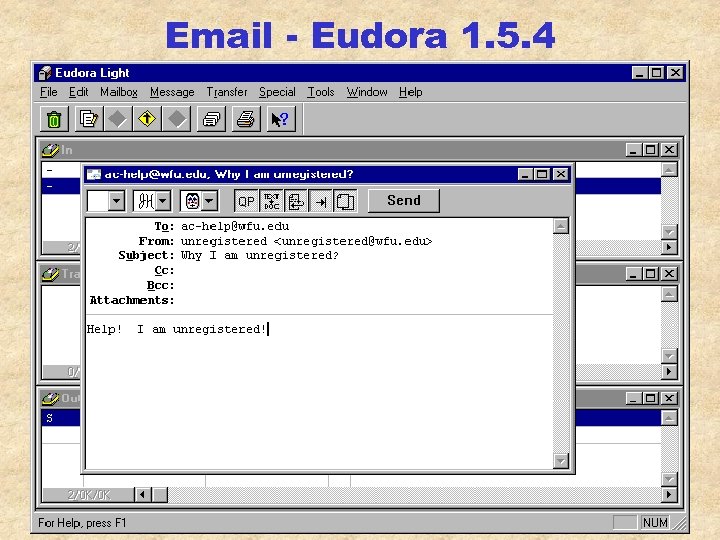Click the NUM indicator in status bar

[655, 523]
